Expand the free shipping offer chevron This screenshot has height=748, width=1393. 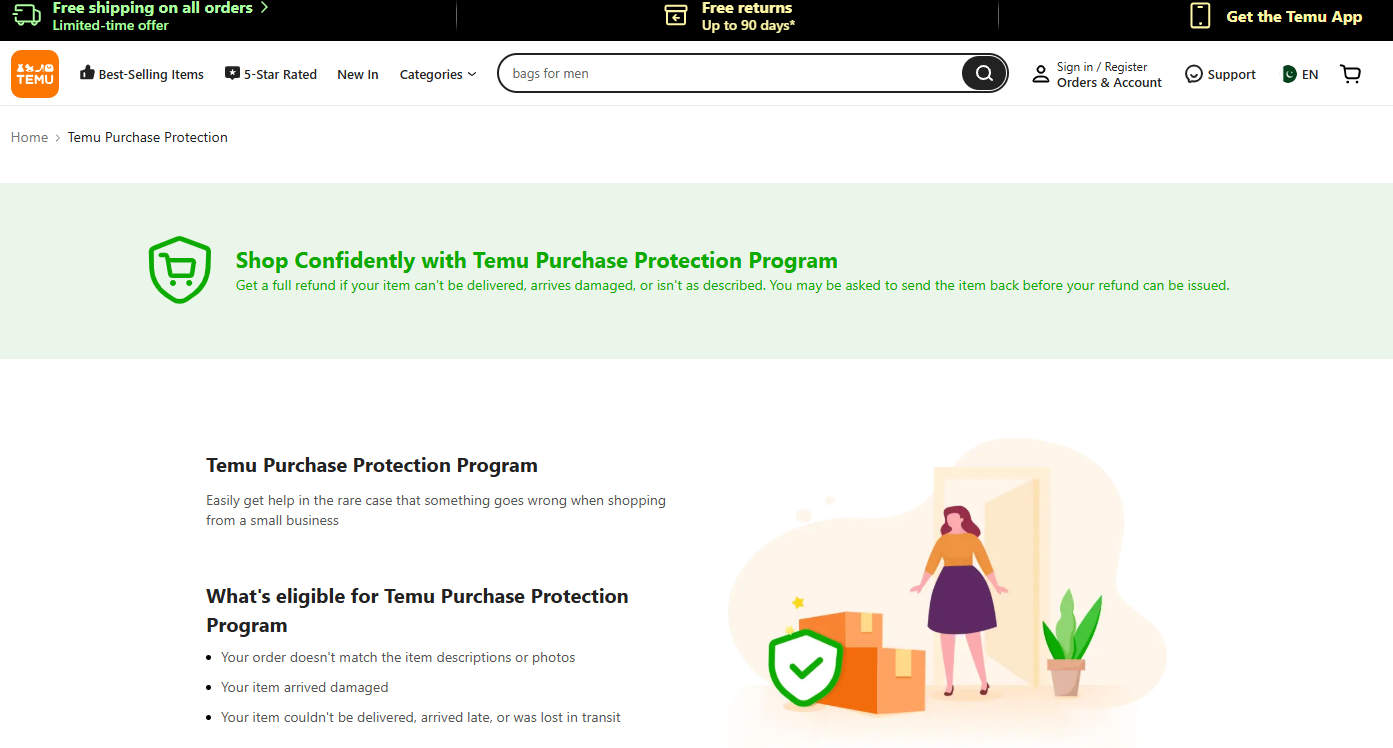click(264, 8)
